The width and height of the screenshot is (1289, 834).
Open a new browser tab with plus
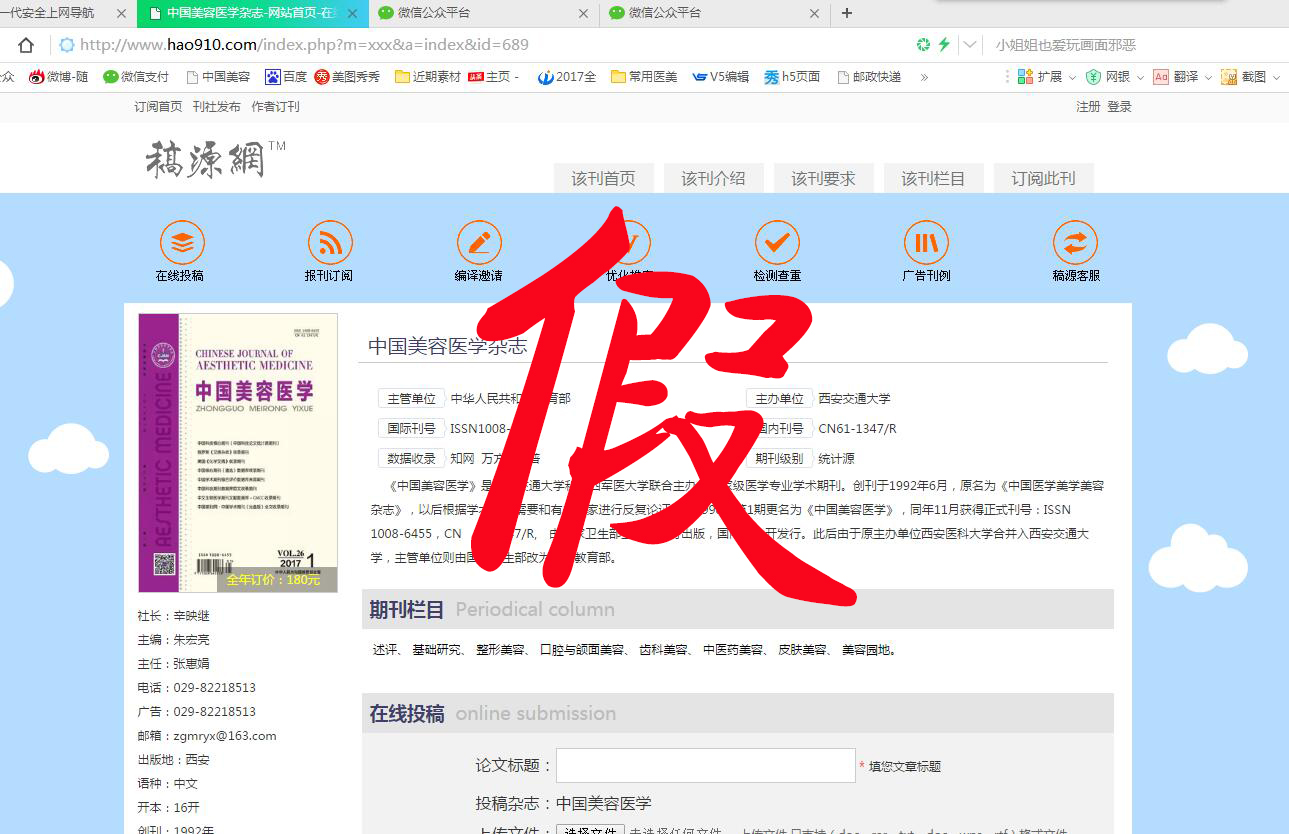coord(847,13)
